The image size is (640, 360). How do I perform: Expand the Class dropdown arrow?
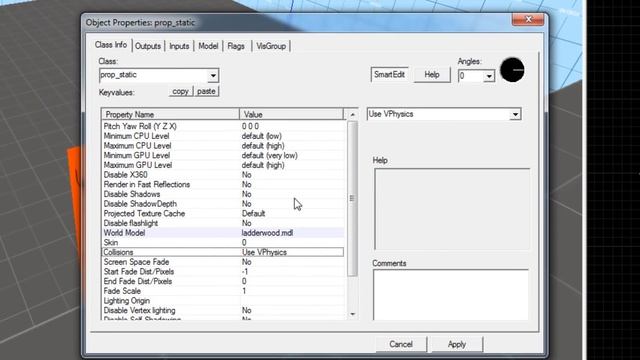click(213, 76)
